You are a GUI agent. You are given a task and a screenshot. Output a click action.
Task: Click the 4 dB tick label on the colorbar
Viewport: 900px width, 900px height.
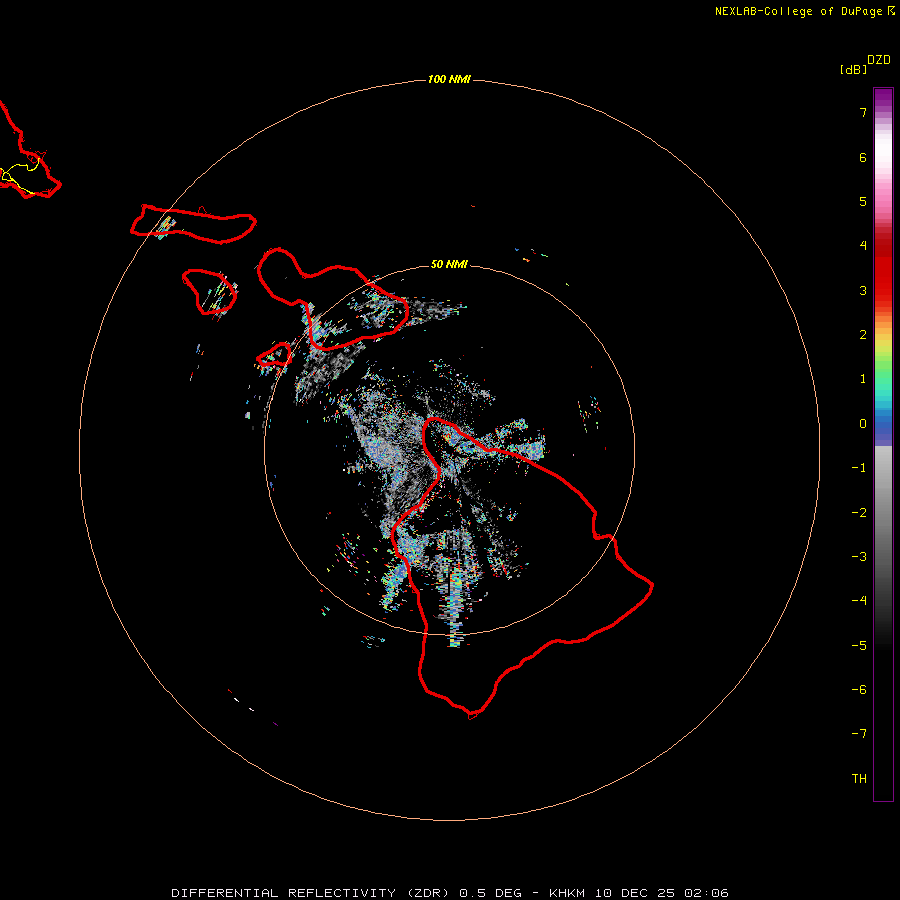point(863,246)
